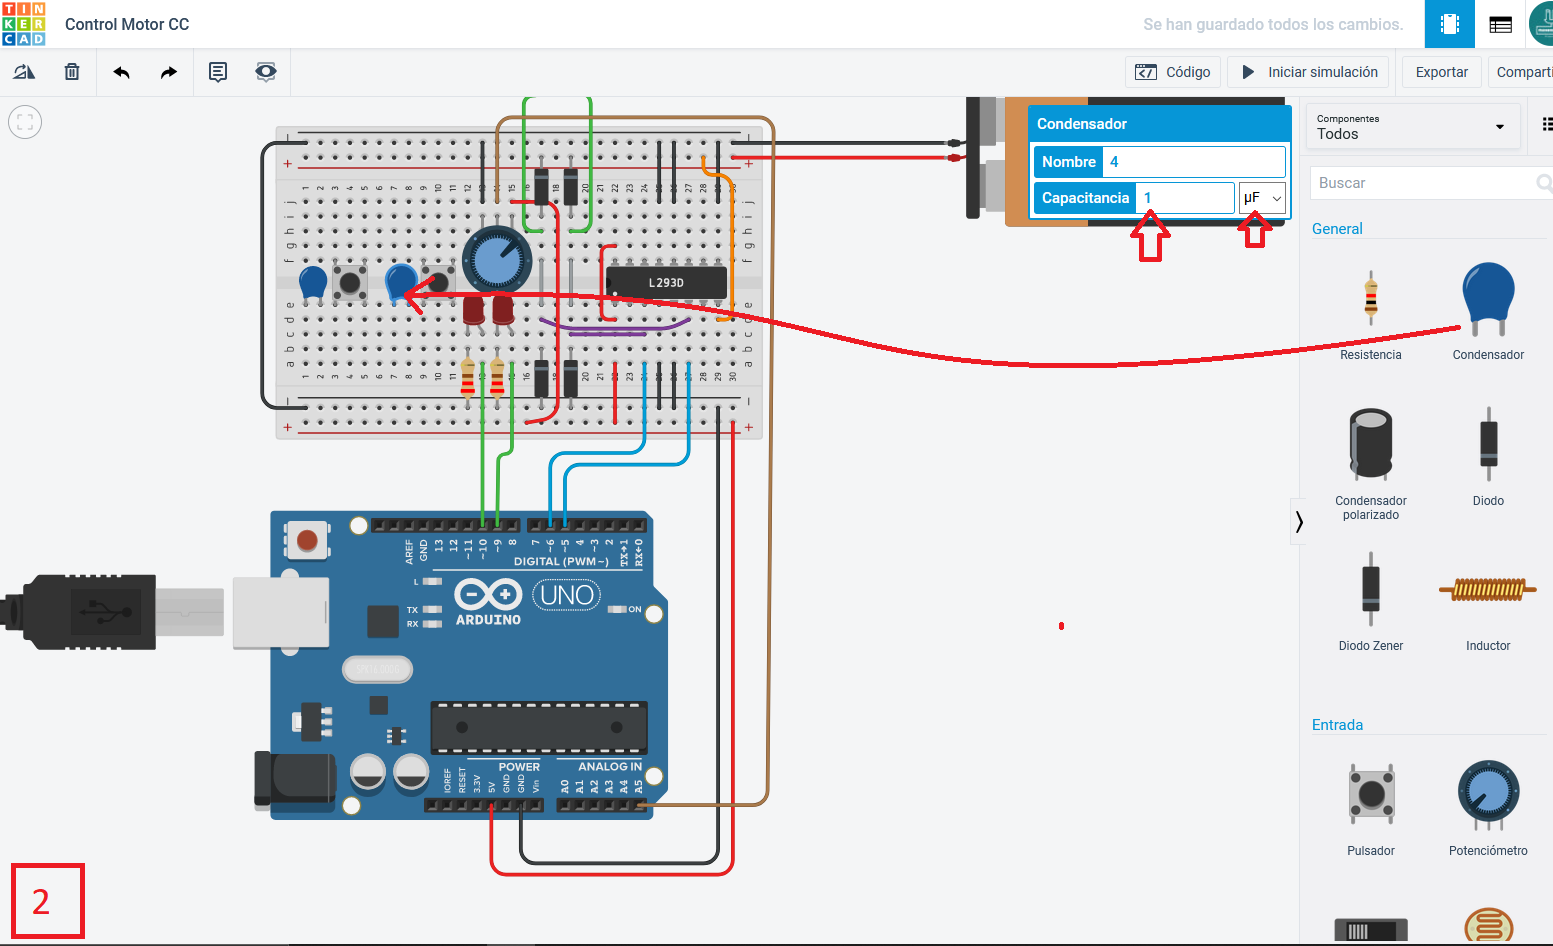
Task: Select the Potenciómetro component
Action: coord(1488,808)
